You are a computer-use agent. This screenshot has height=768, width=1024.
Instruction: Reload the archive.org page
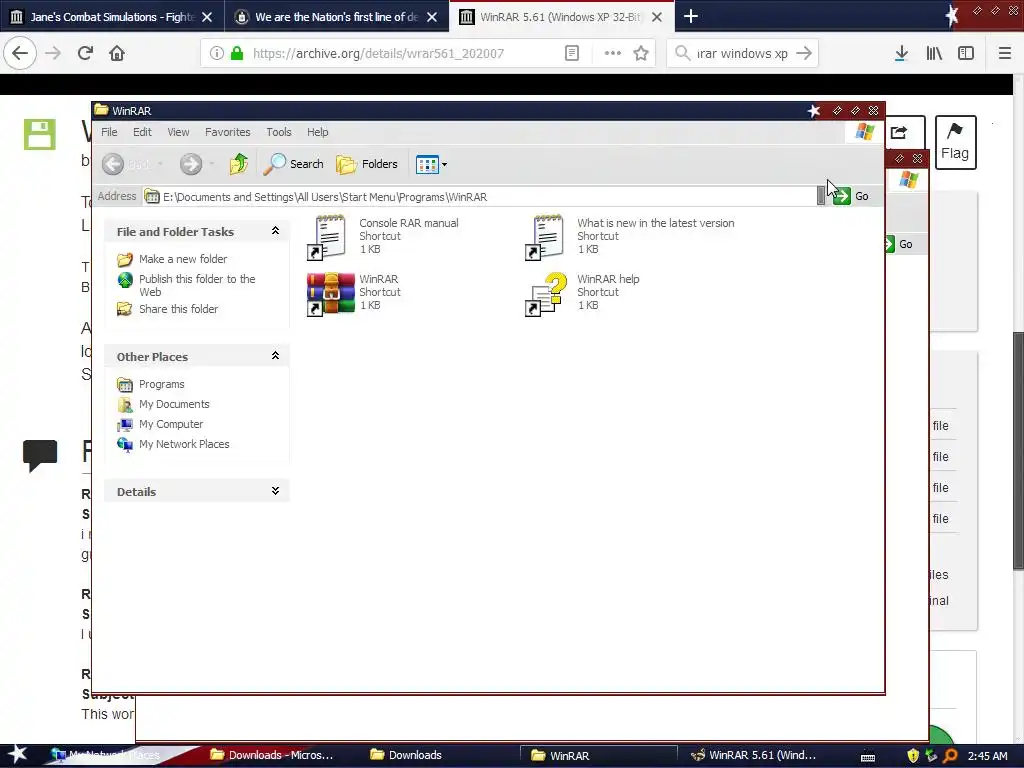pyautogui.click(x=85, y=54)
